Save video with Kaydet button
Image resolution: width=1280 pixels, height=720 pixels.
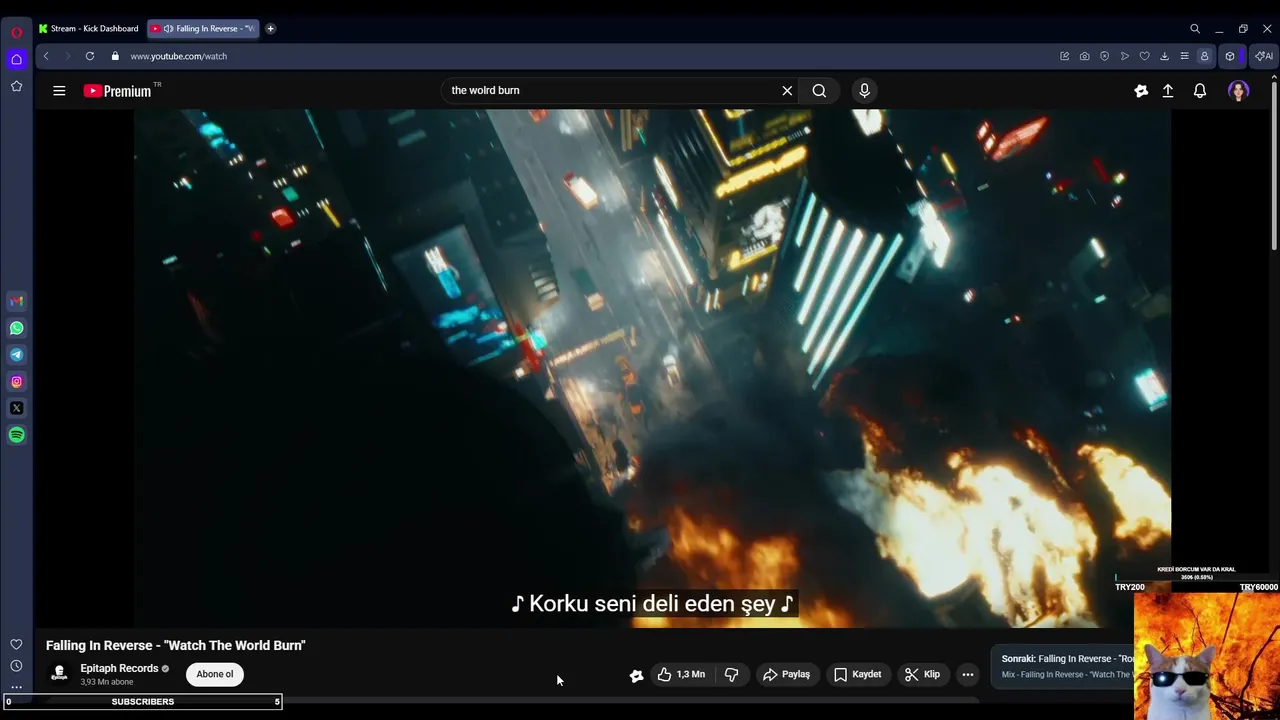(857, 675)
